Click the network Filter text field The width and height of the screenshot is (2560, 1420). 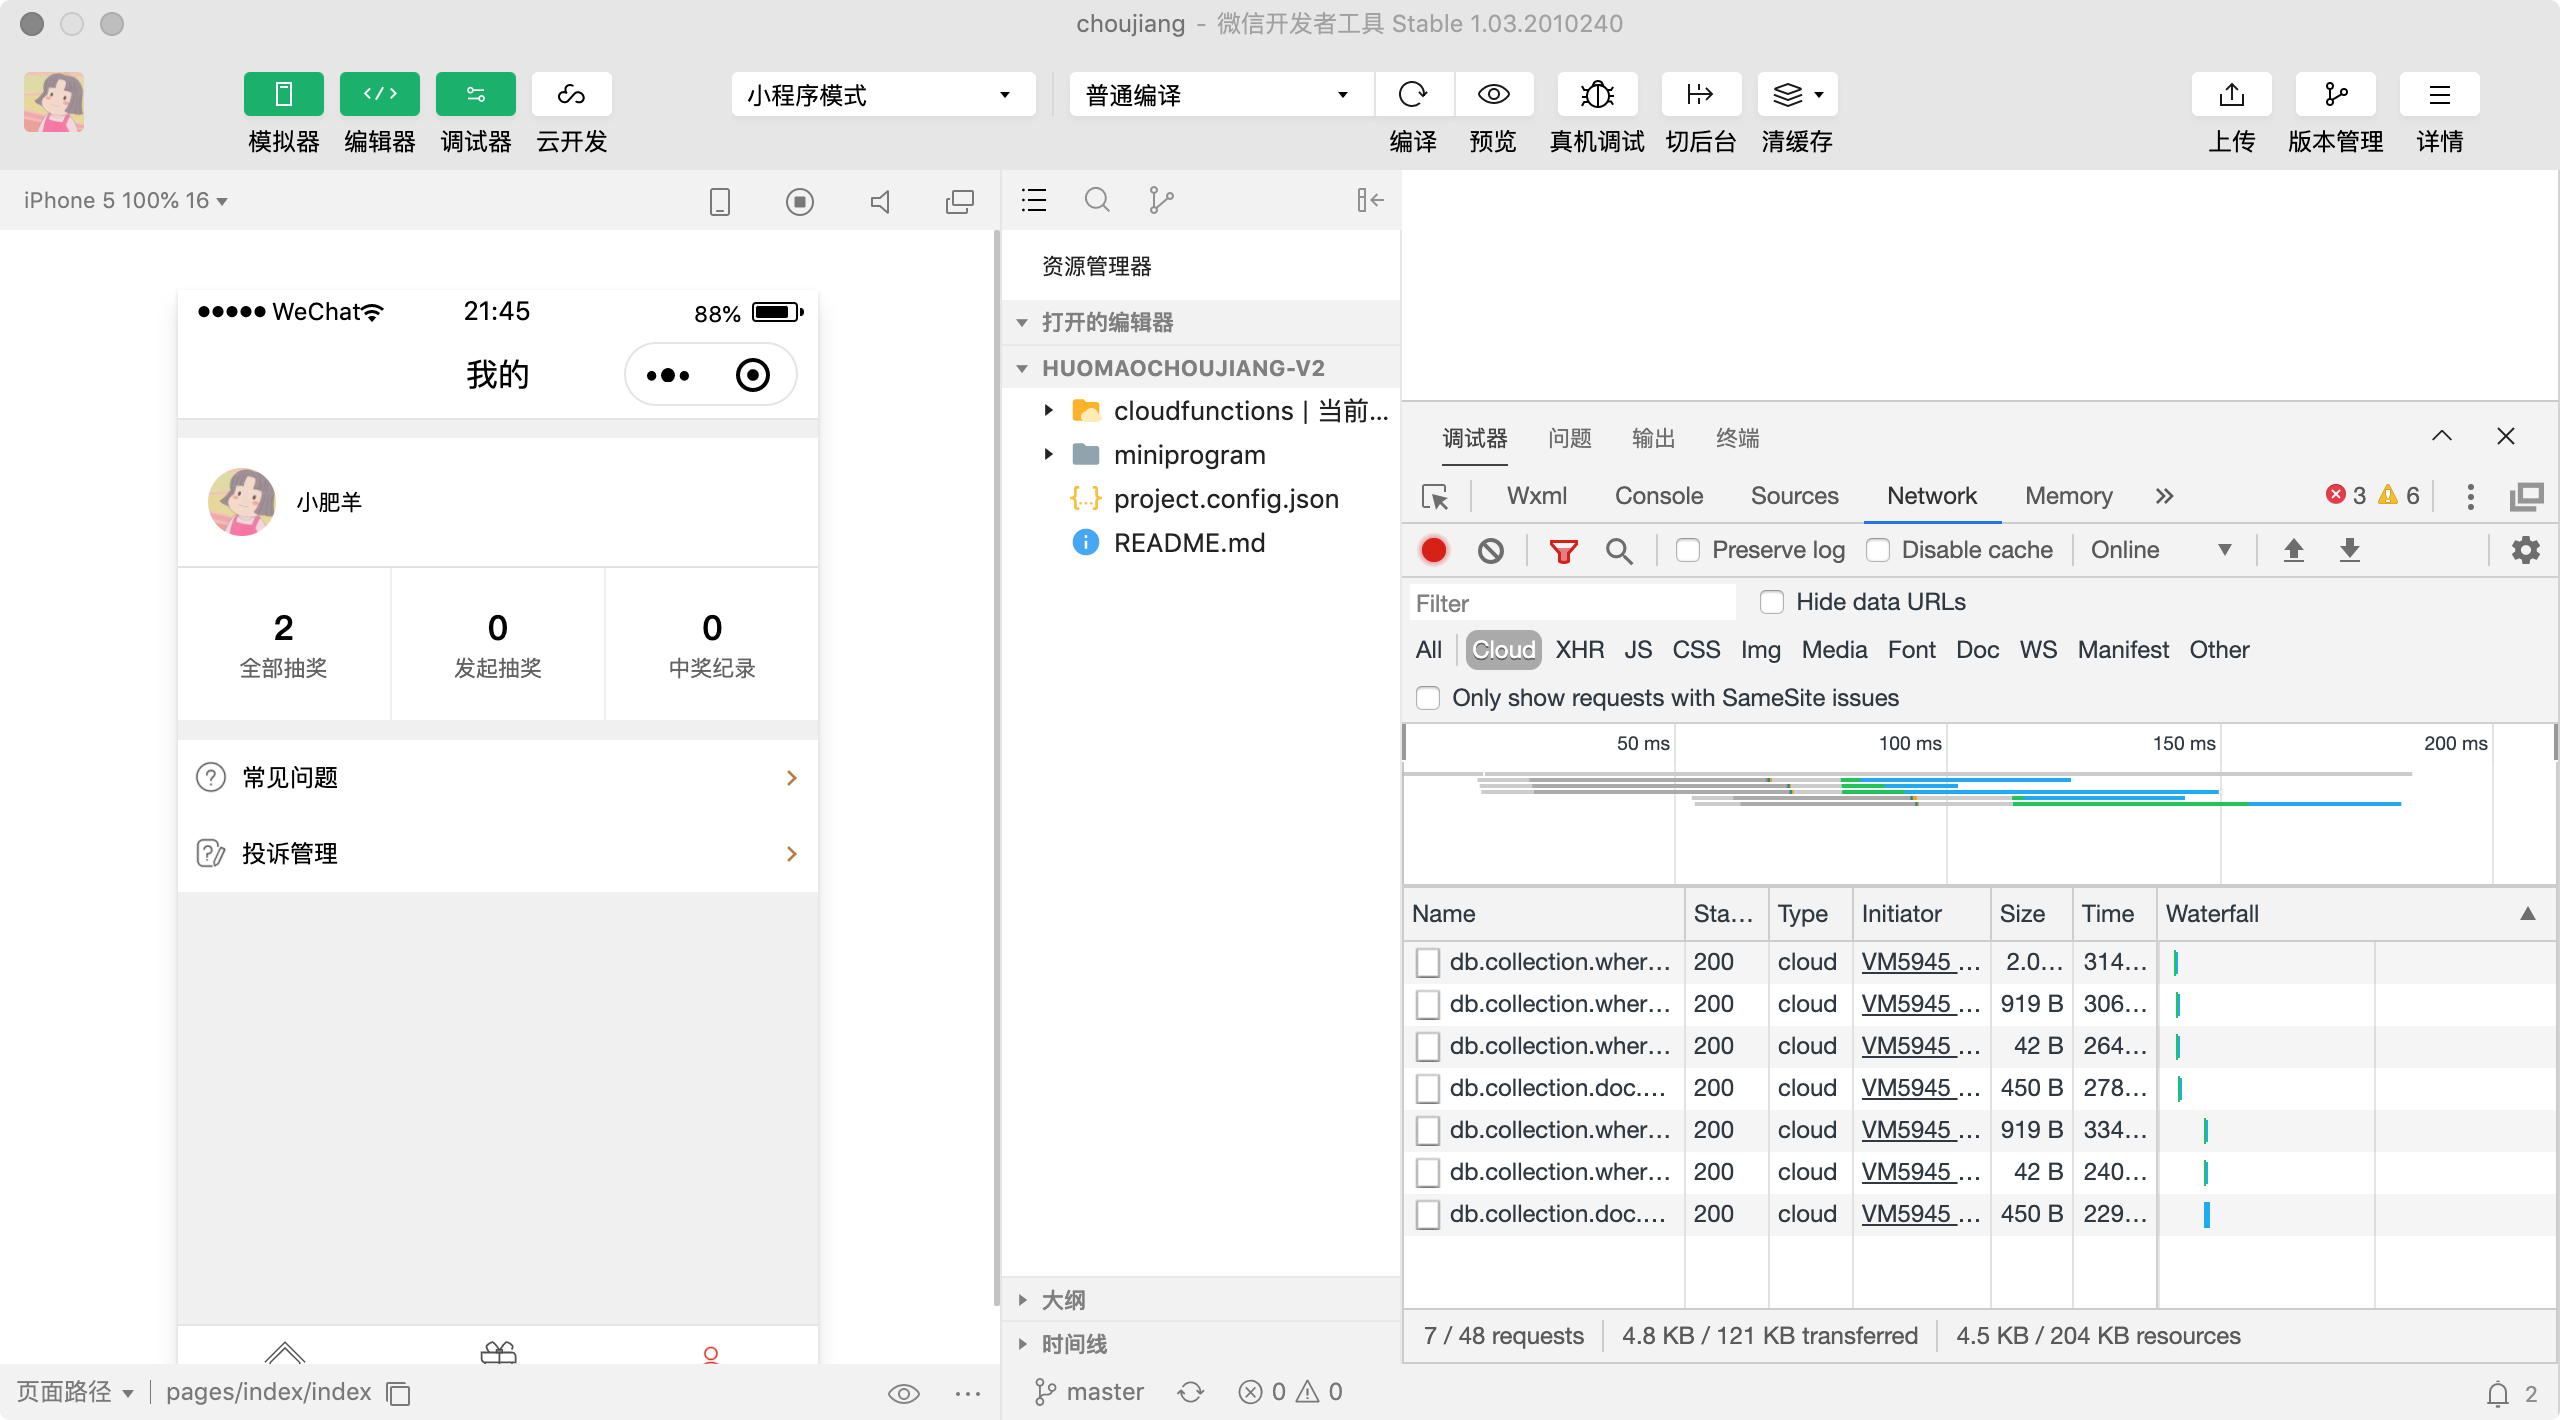[1572, 603]
